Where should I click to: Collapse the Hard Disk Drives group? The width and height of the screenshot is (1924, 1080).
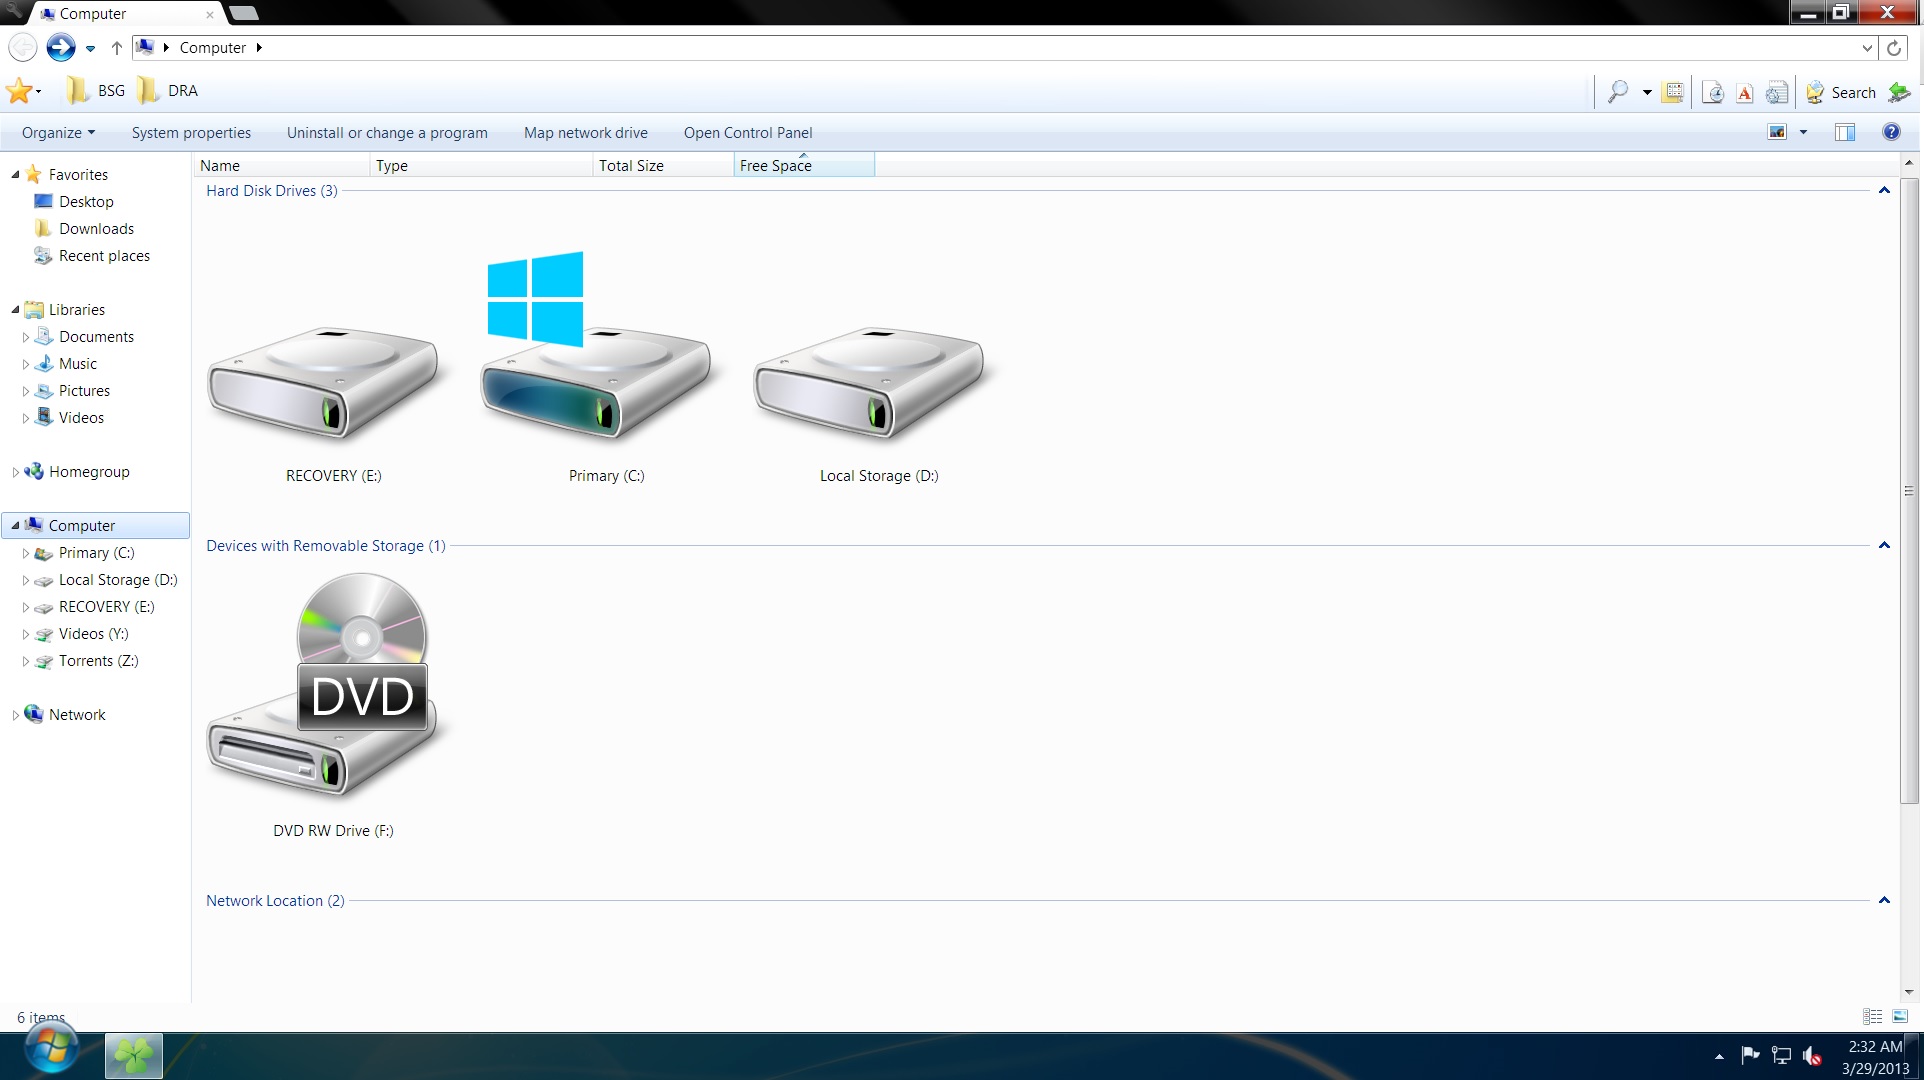(1884, 190)
